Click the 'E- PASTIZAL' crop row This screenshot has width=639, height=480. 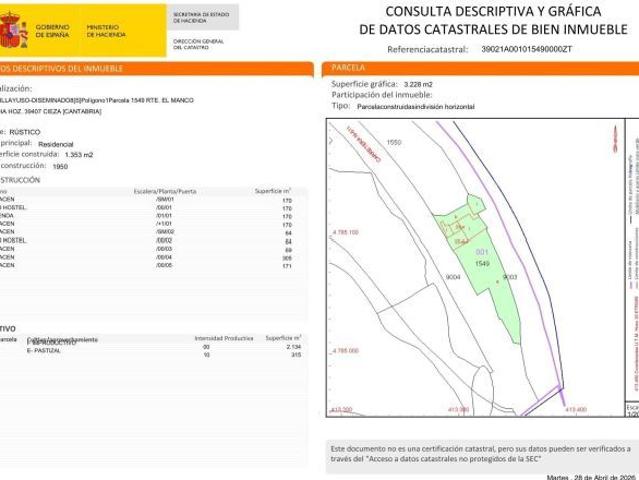pyautogui.click(x=44, y=350)
